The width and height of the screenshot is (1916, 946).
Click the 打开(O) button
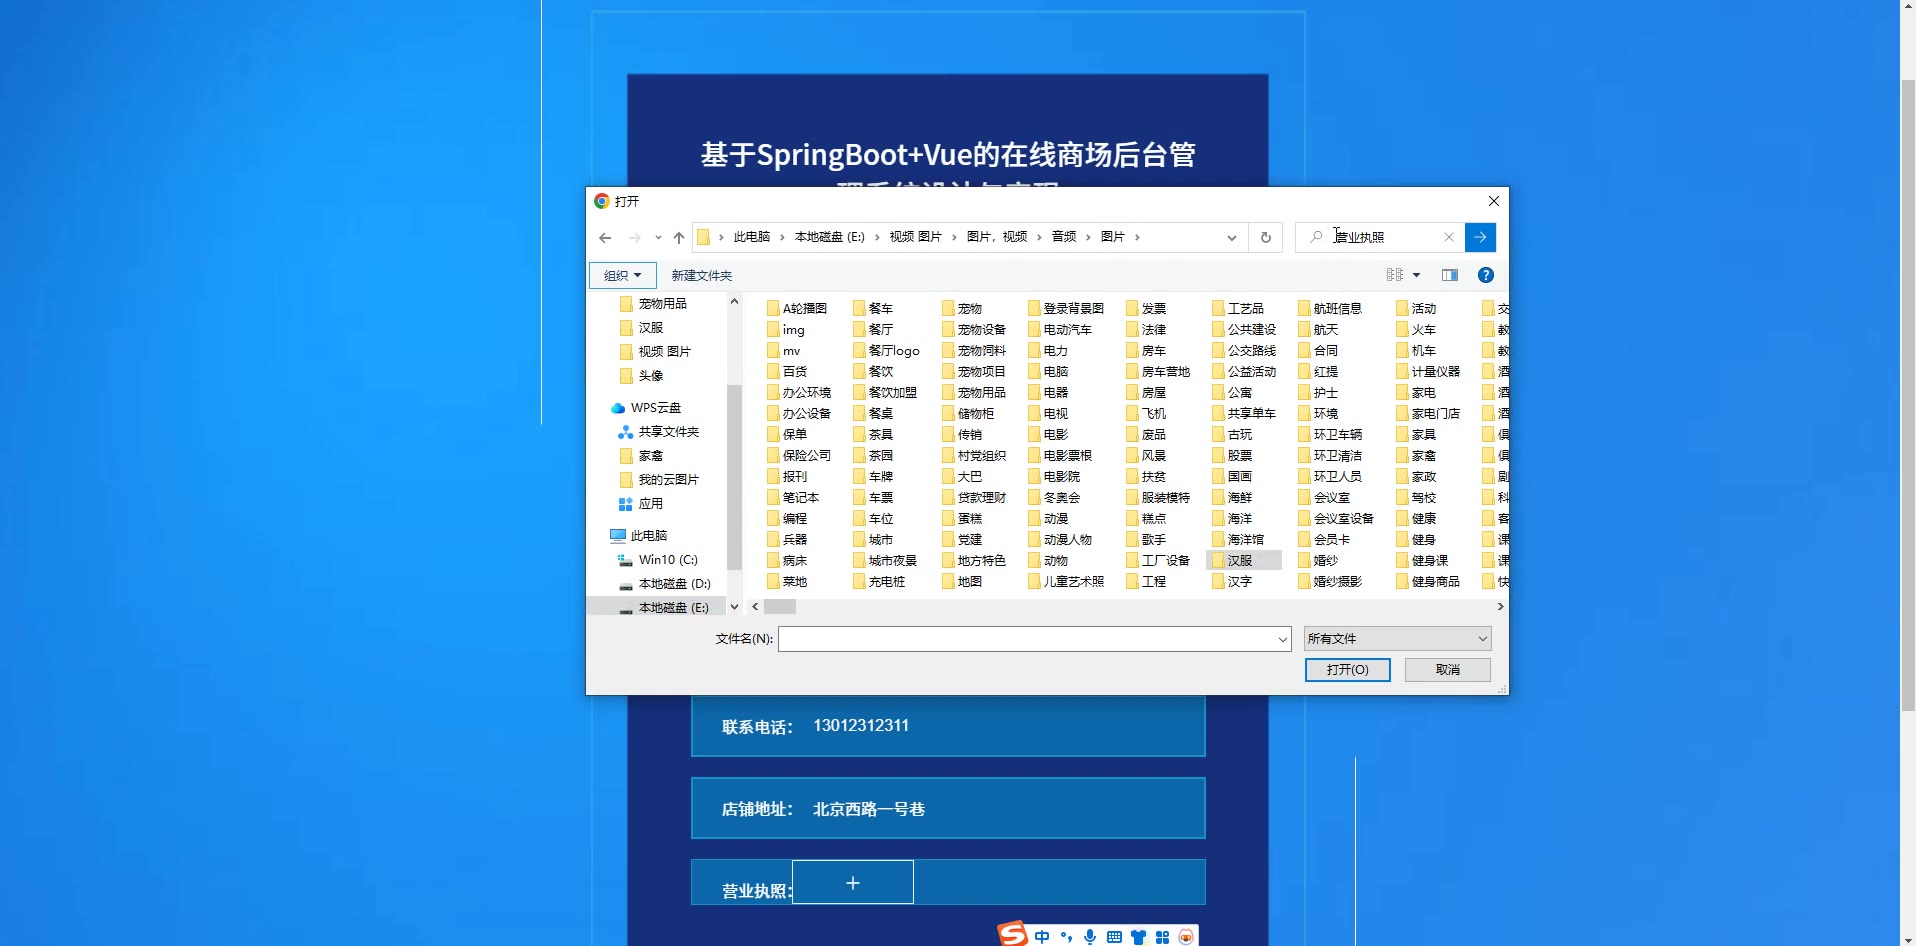[1348, 670]
